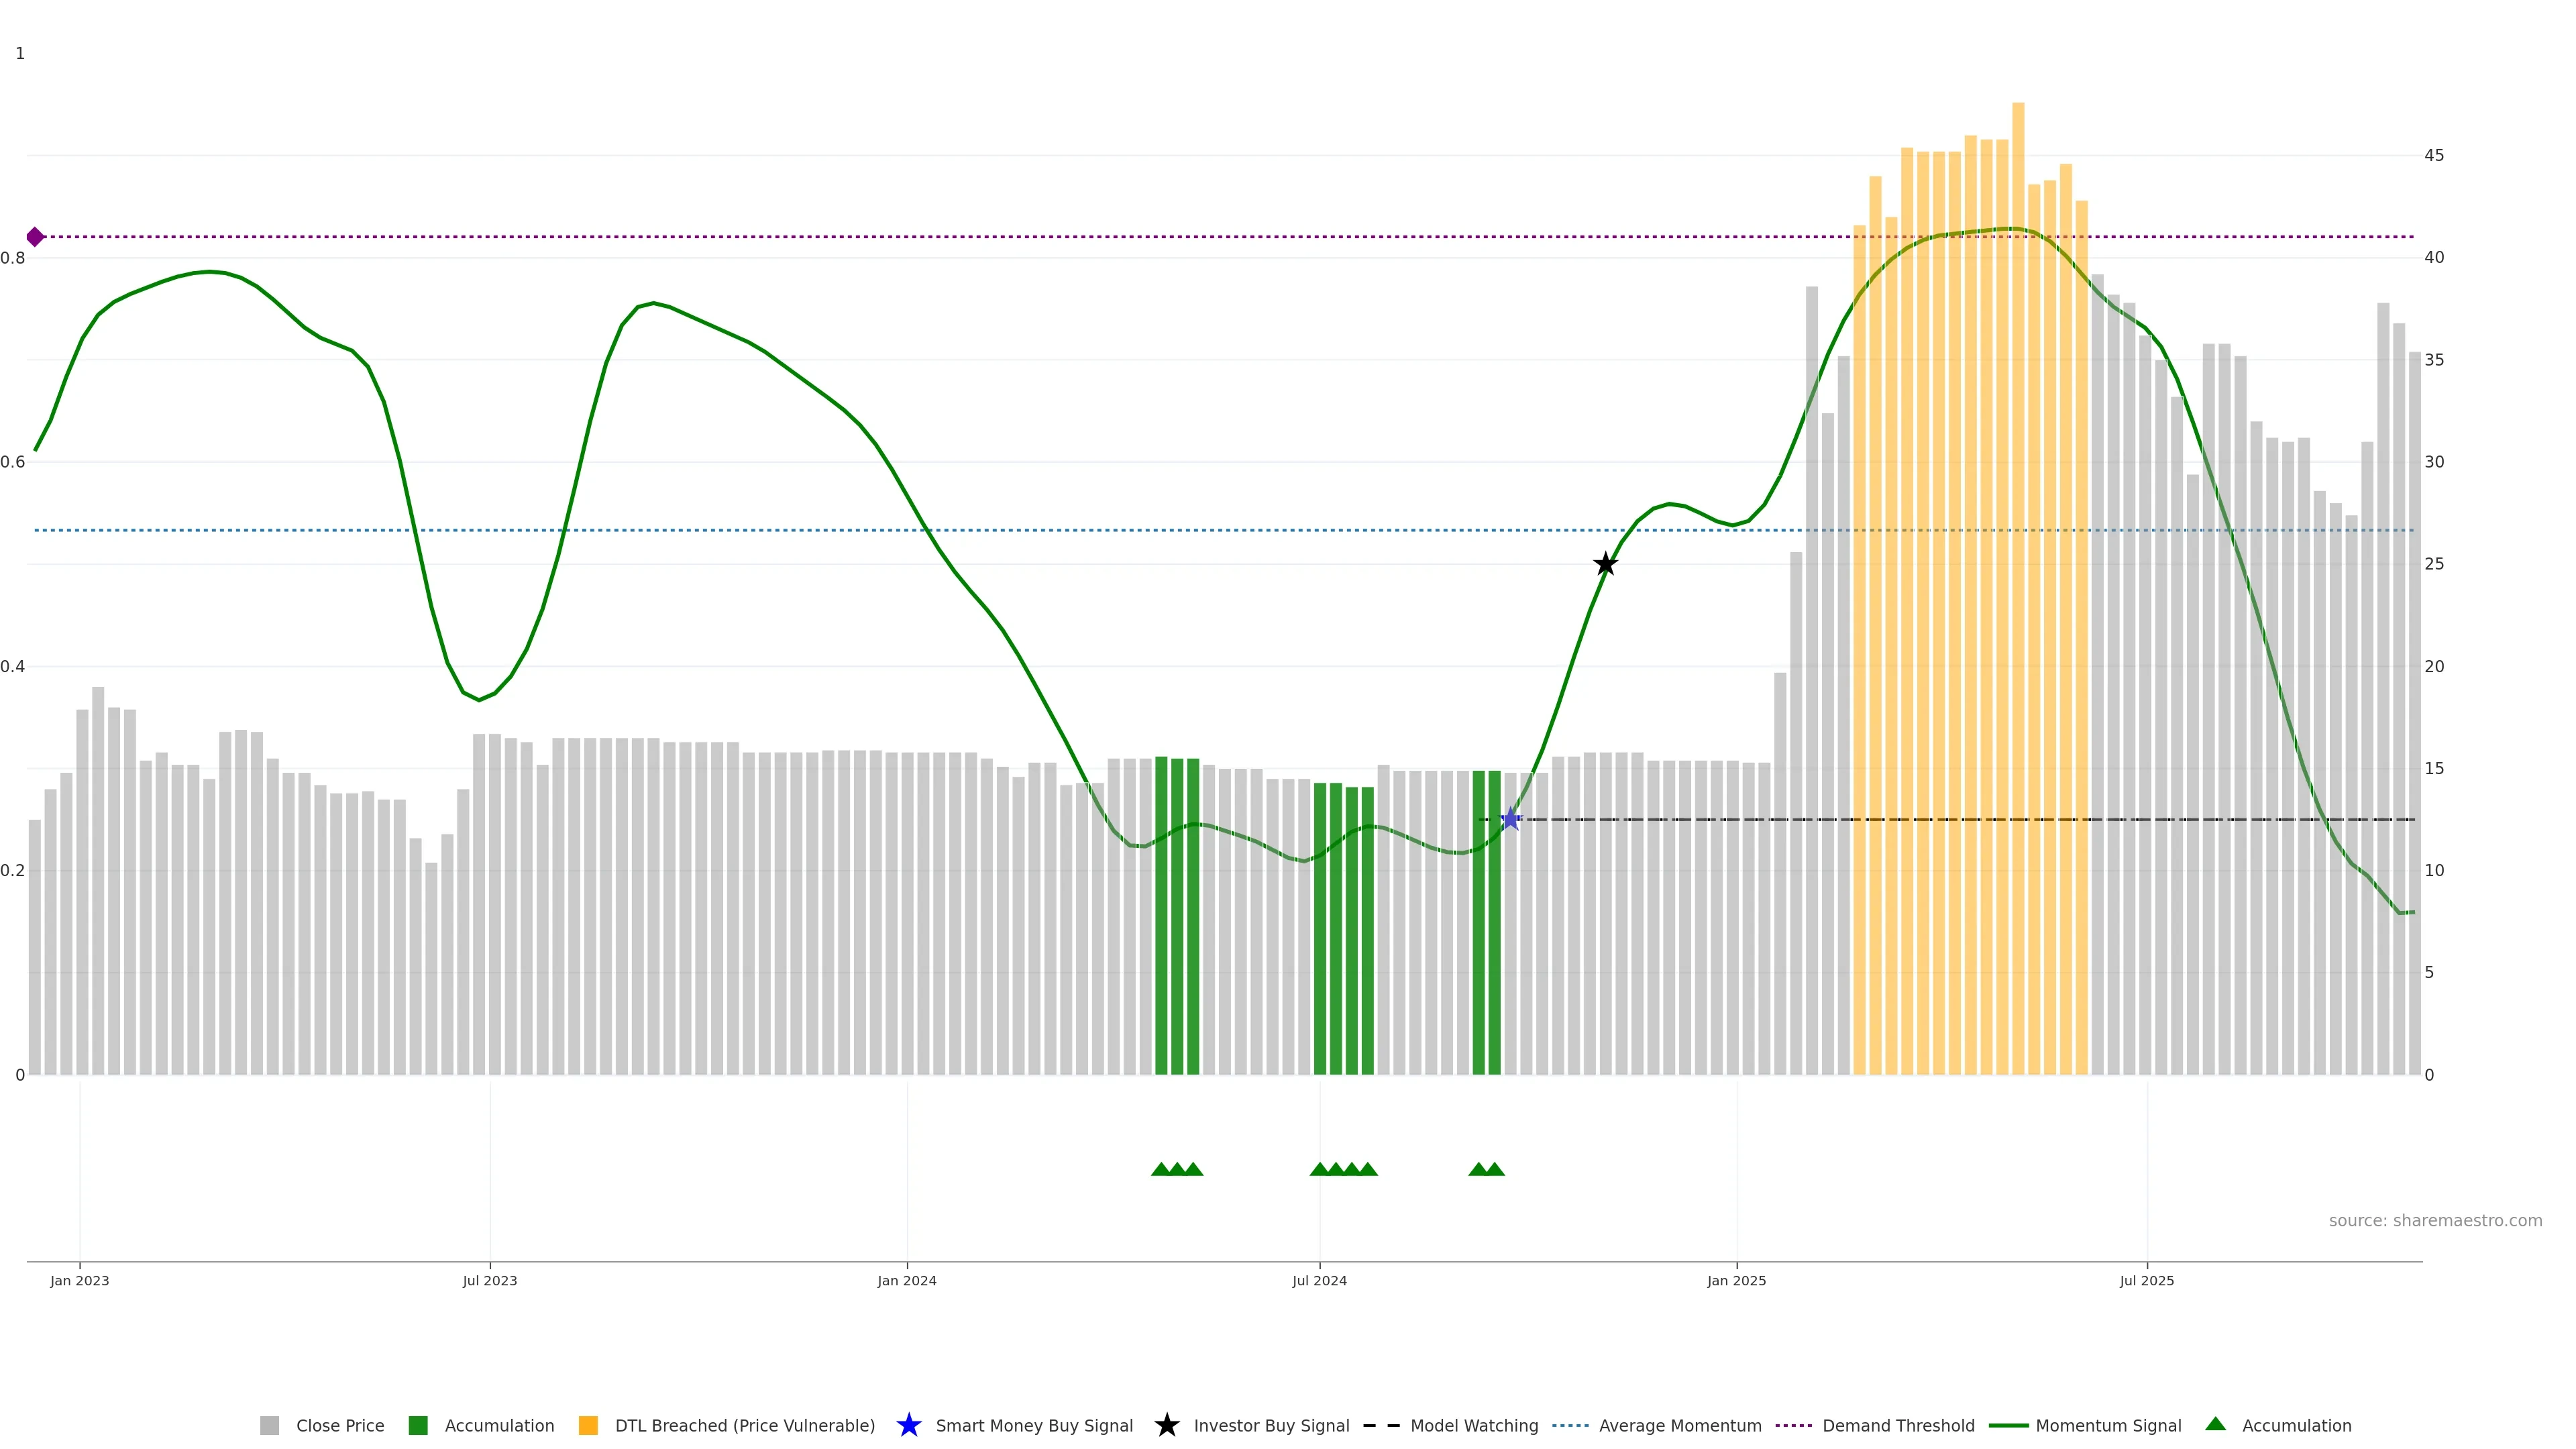Click the Jan 2023 axis tick label
Screen dimensions: 2576x1449
(x=80, y=1281)
